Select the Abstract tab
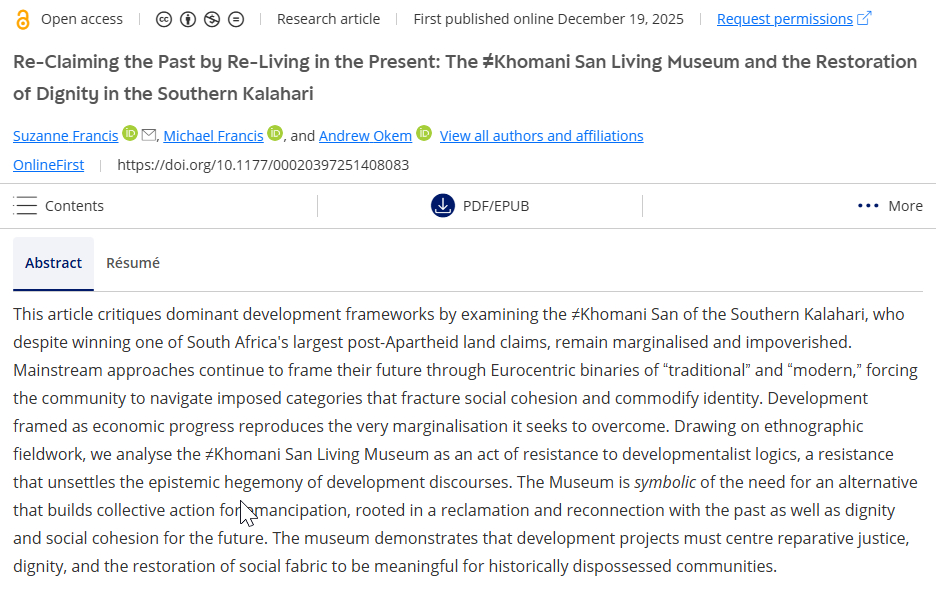The image size is (936, 607). tap(54, 263)
